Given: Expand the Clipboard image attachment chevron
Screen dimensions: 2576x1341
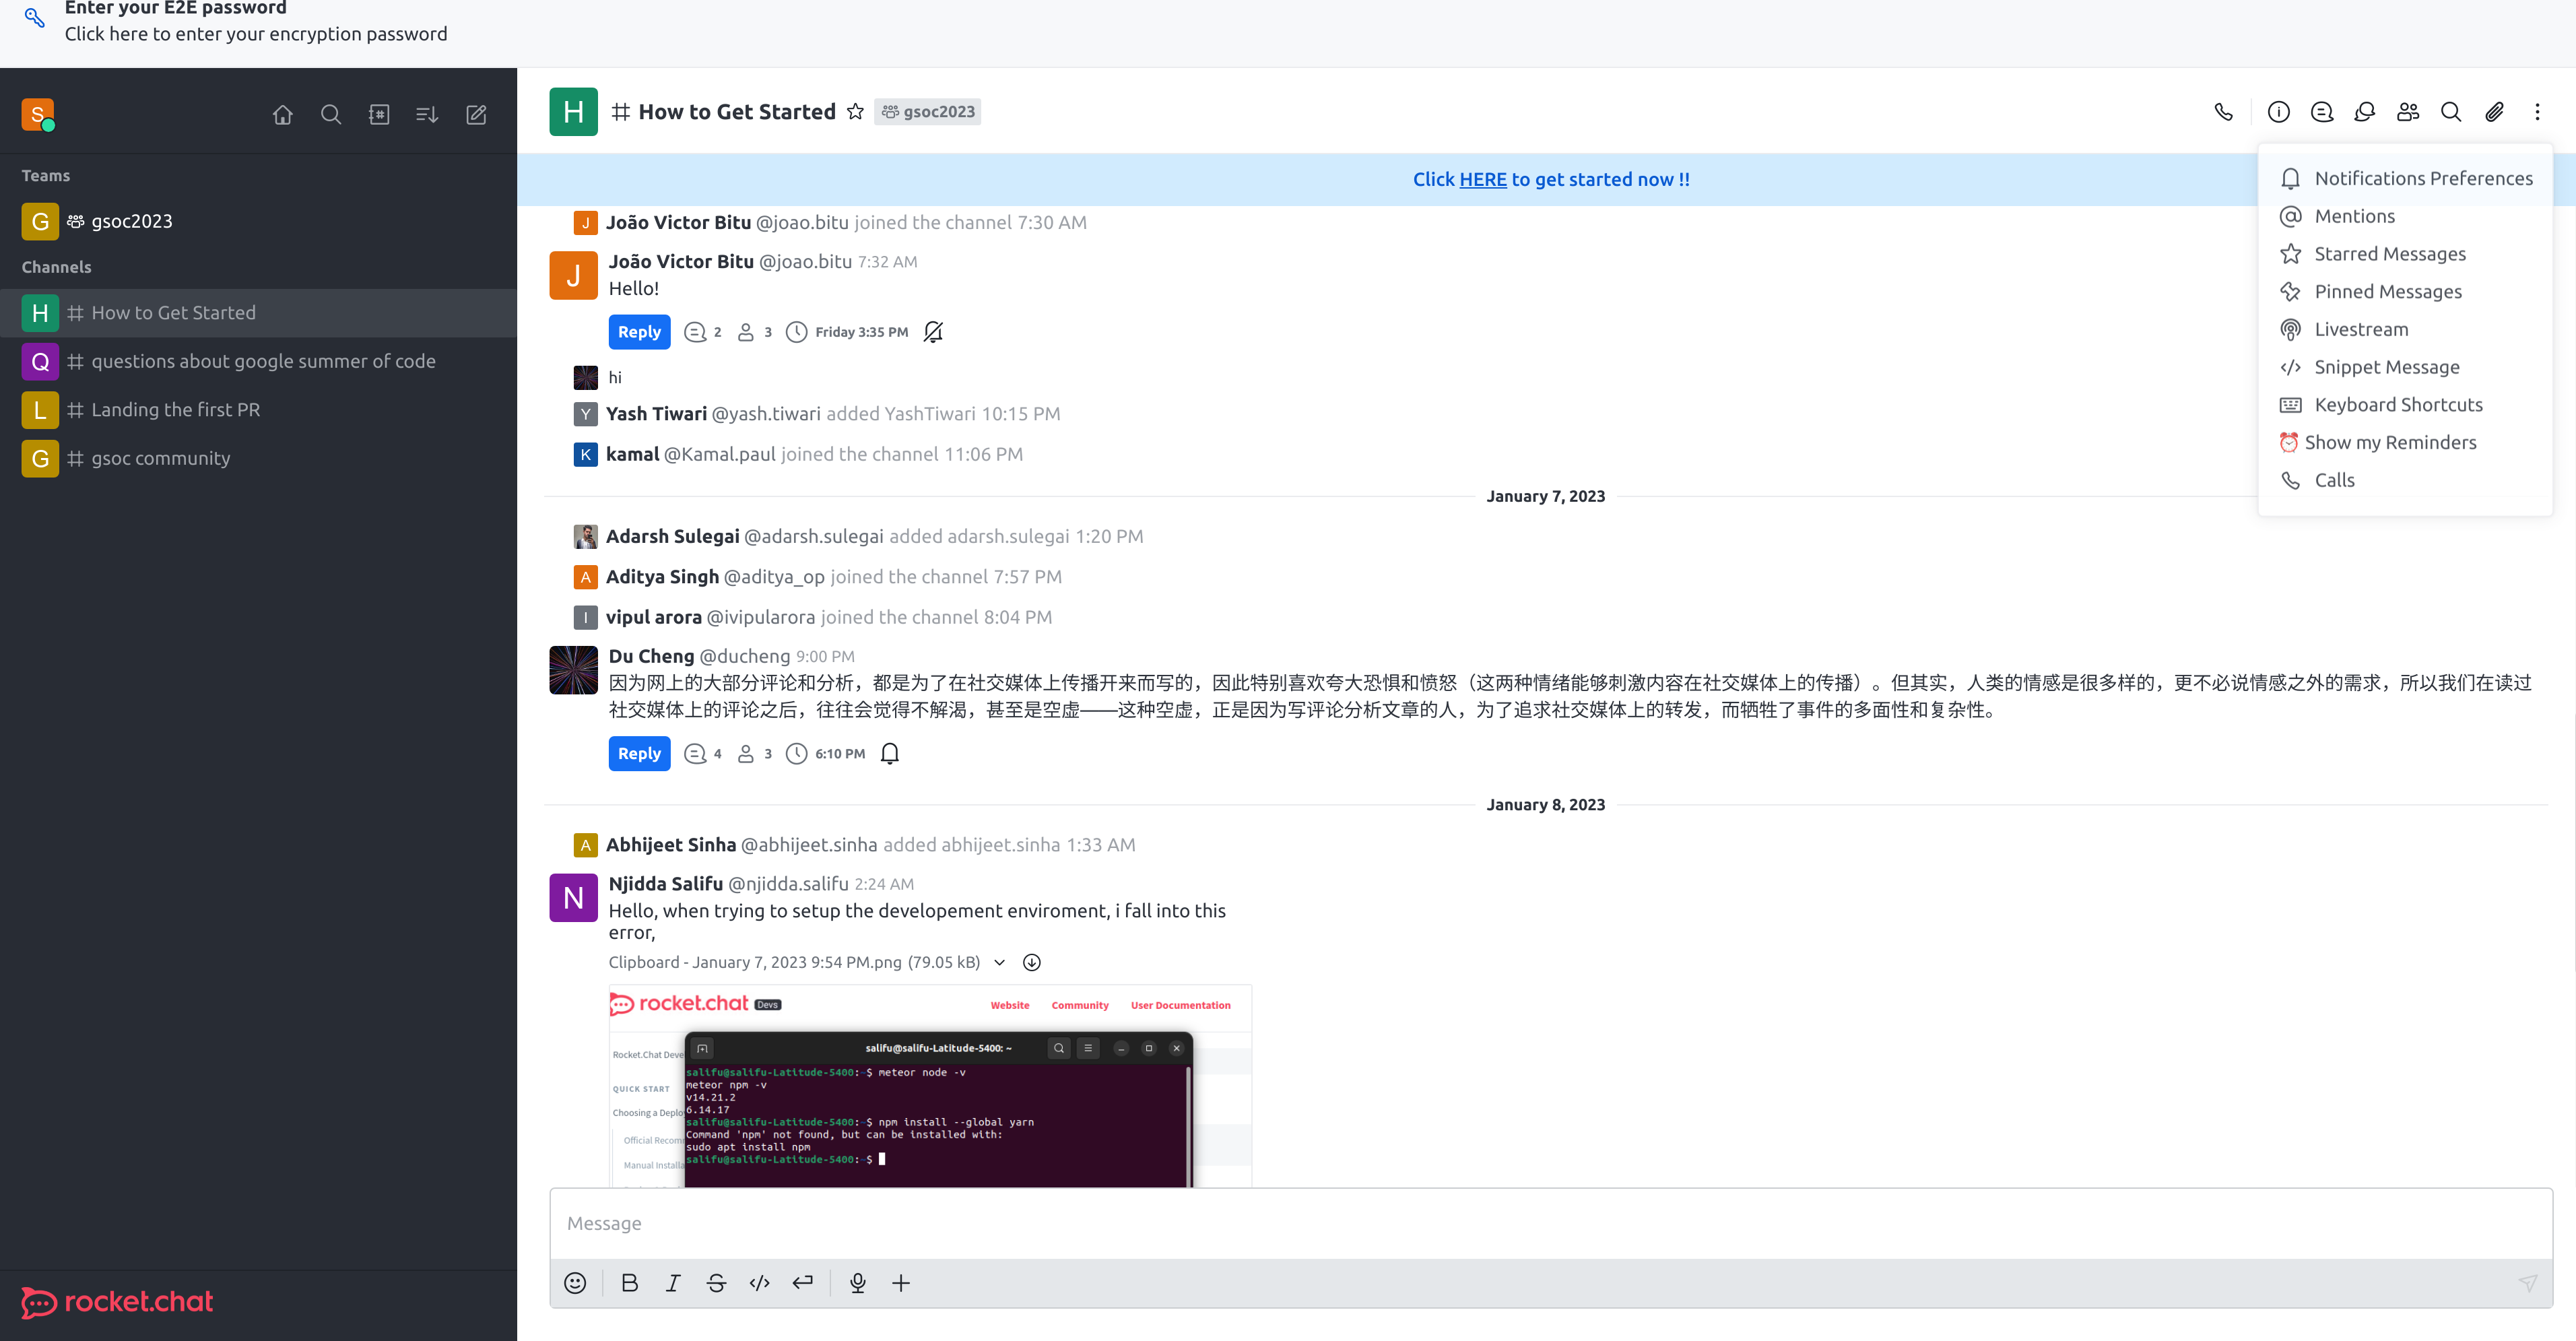Looking at the screenshot, I should point(999,962).
